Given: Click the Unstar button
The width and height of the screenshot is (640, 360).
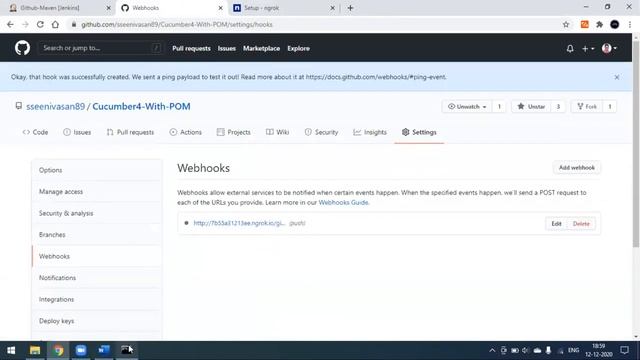Looking at the screenshot, I should tap(531, 107).
